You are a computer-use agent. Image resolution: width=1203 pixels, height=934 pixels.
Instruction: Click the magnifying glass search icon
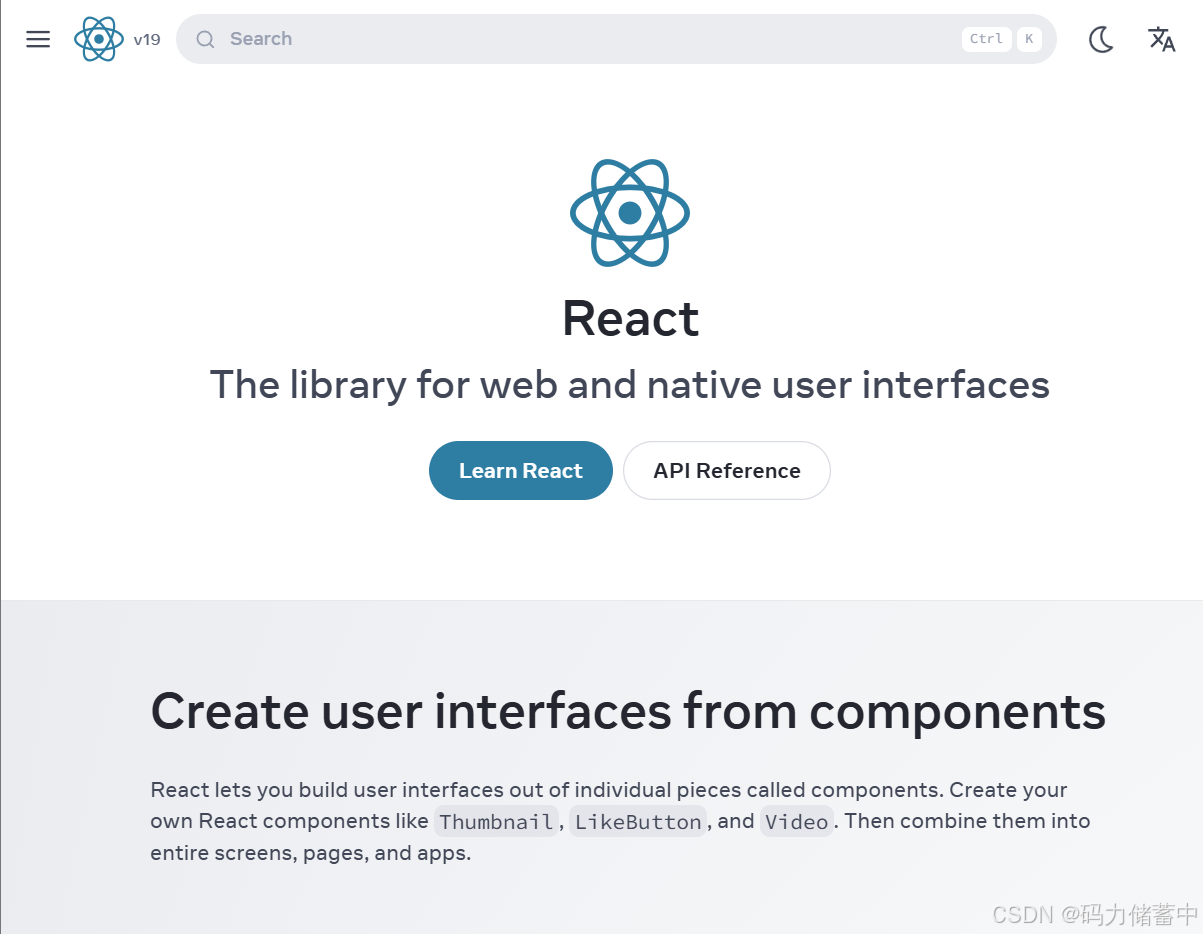coord(205,39)
